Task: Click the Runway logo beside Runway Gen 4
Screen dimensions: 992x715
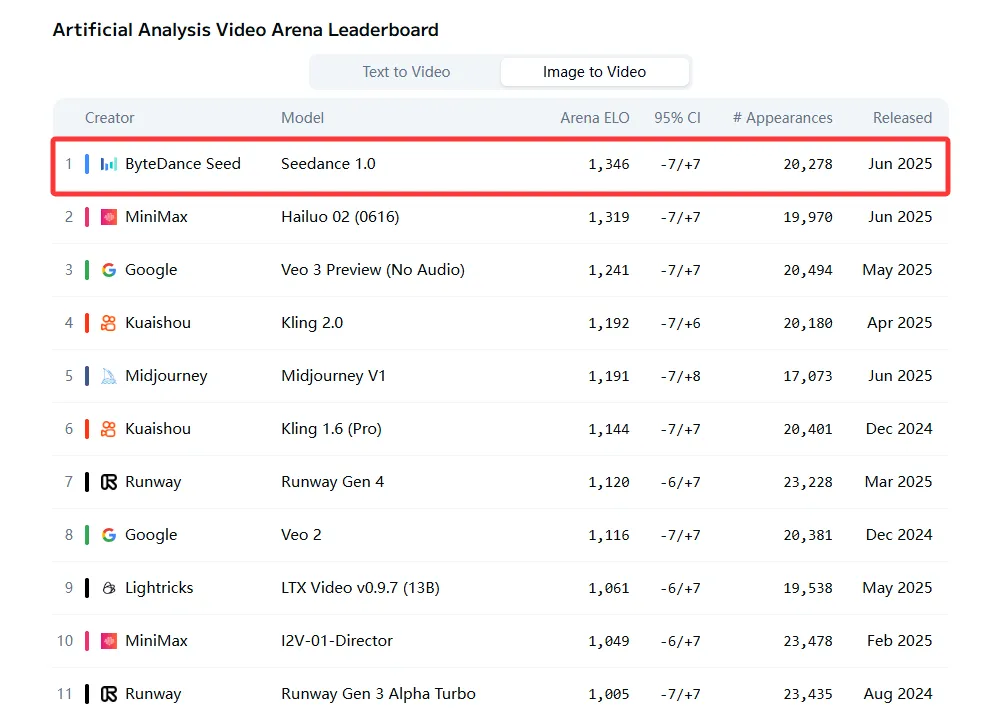Action: tap(108, 481)
